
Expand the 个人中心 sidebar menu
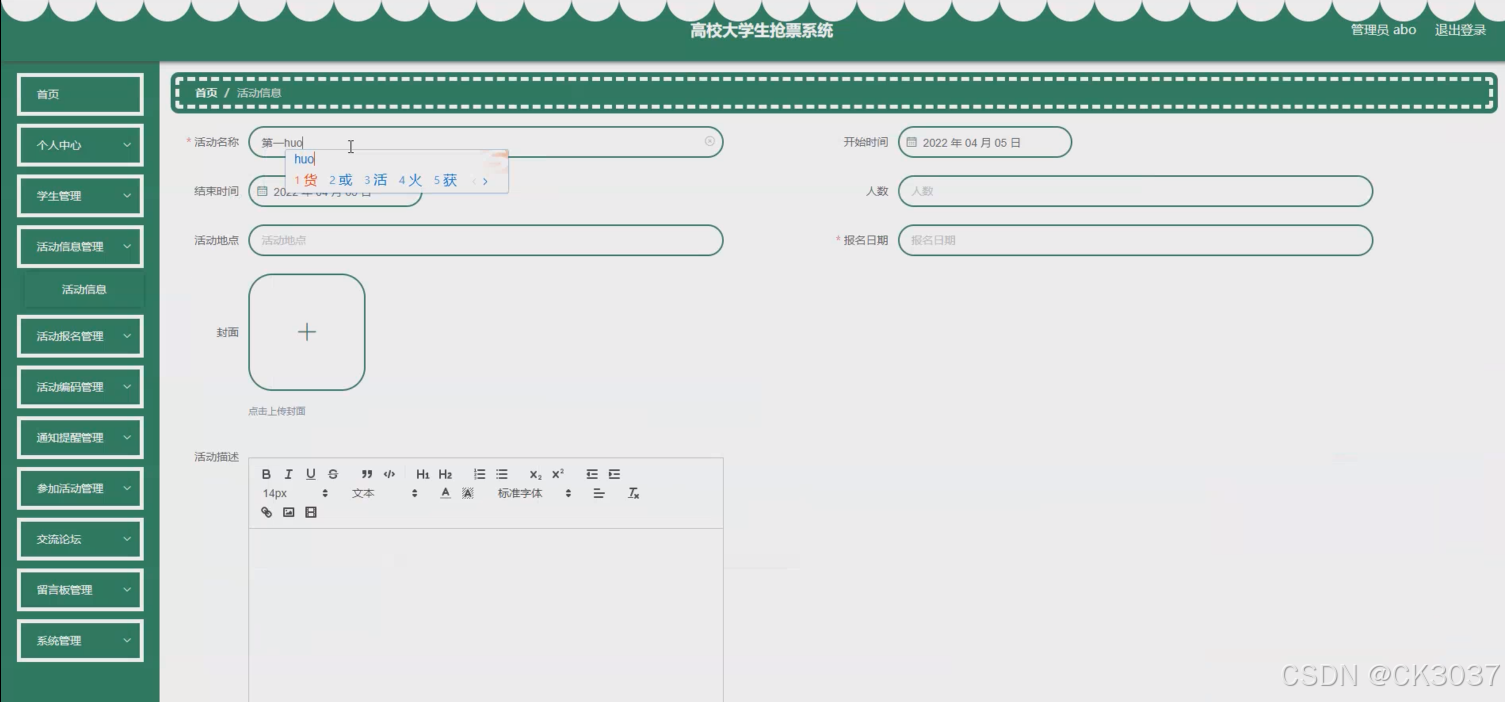(81, 145)
